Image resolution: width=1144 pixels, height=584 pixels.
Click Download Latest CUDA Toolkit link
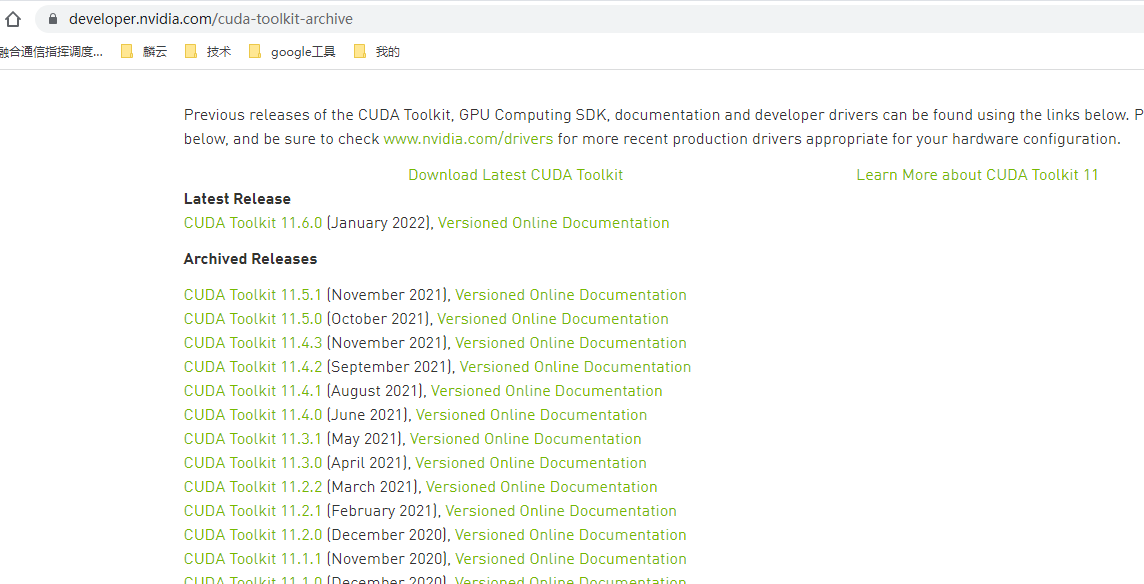pyautogui.click(x=515, y=174)
